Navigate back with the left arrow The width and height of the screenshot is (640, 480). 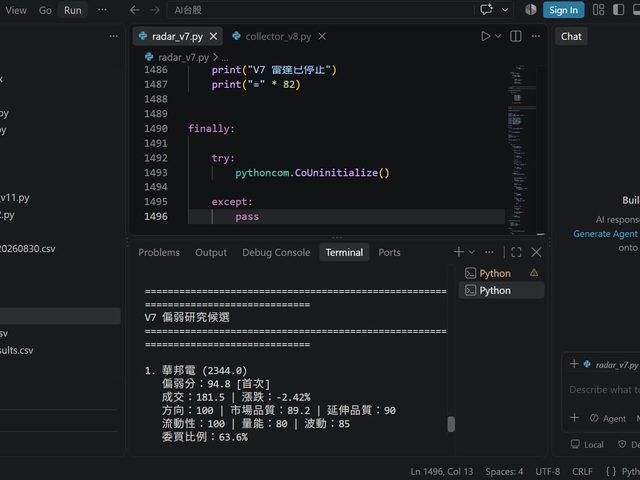135,10
